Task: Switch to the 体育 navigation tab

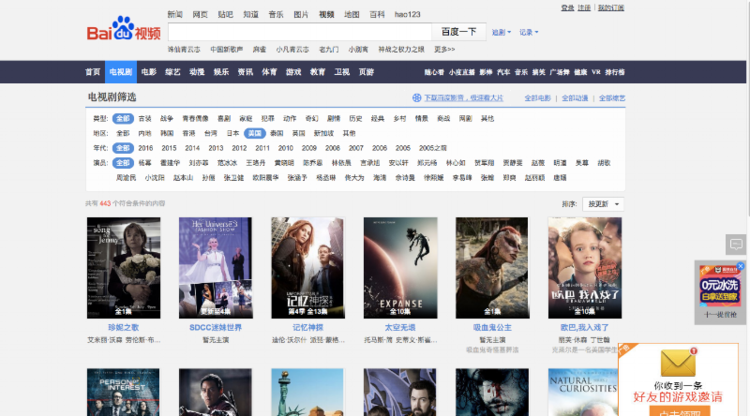Action: pos(269,72)
